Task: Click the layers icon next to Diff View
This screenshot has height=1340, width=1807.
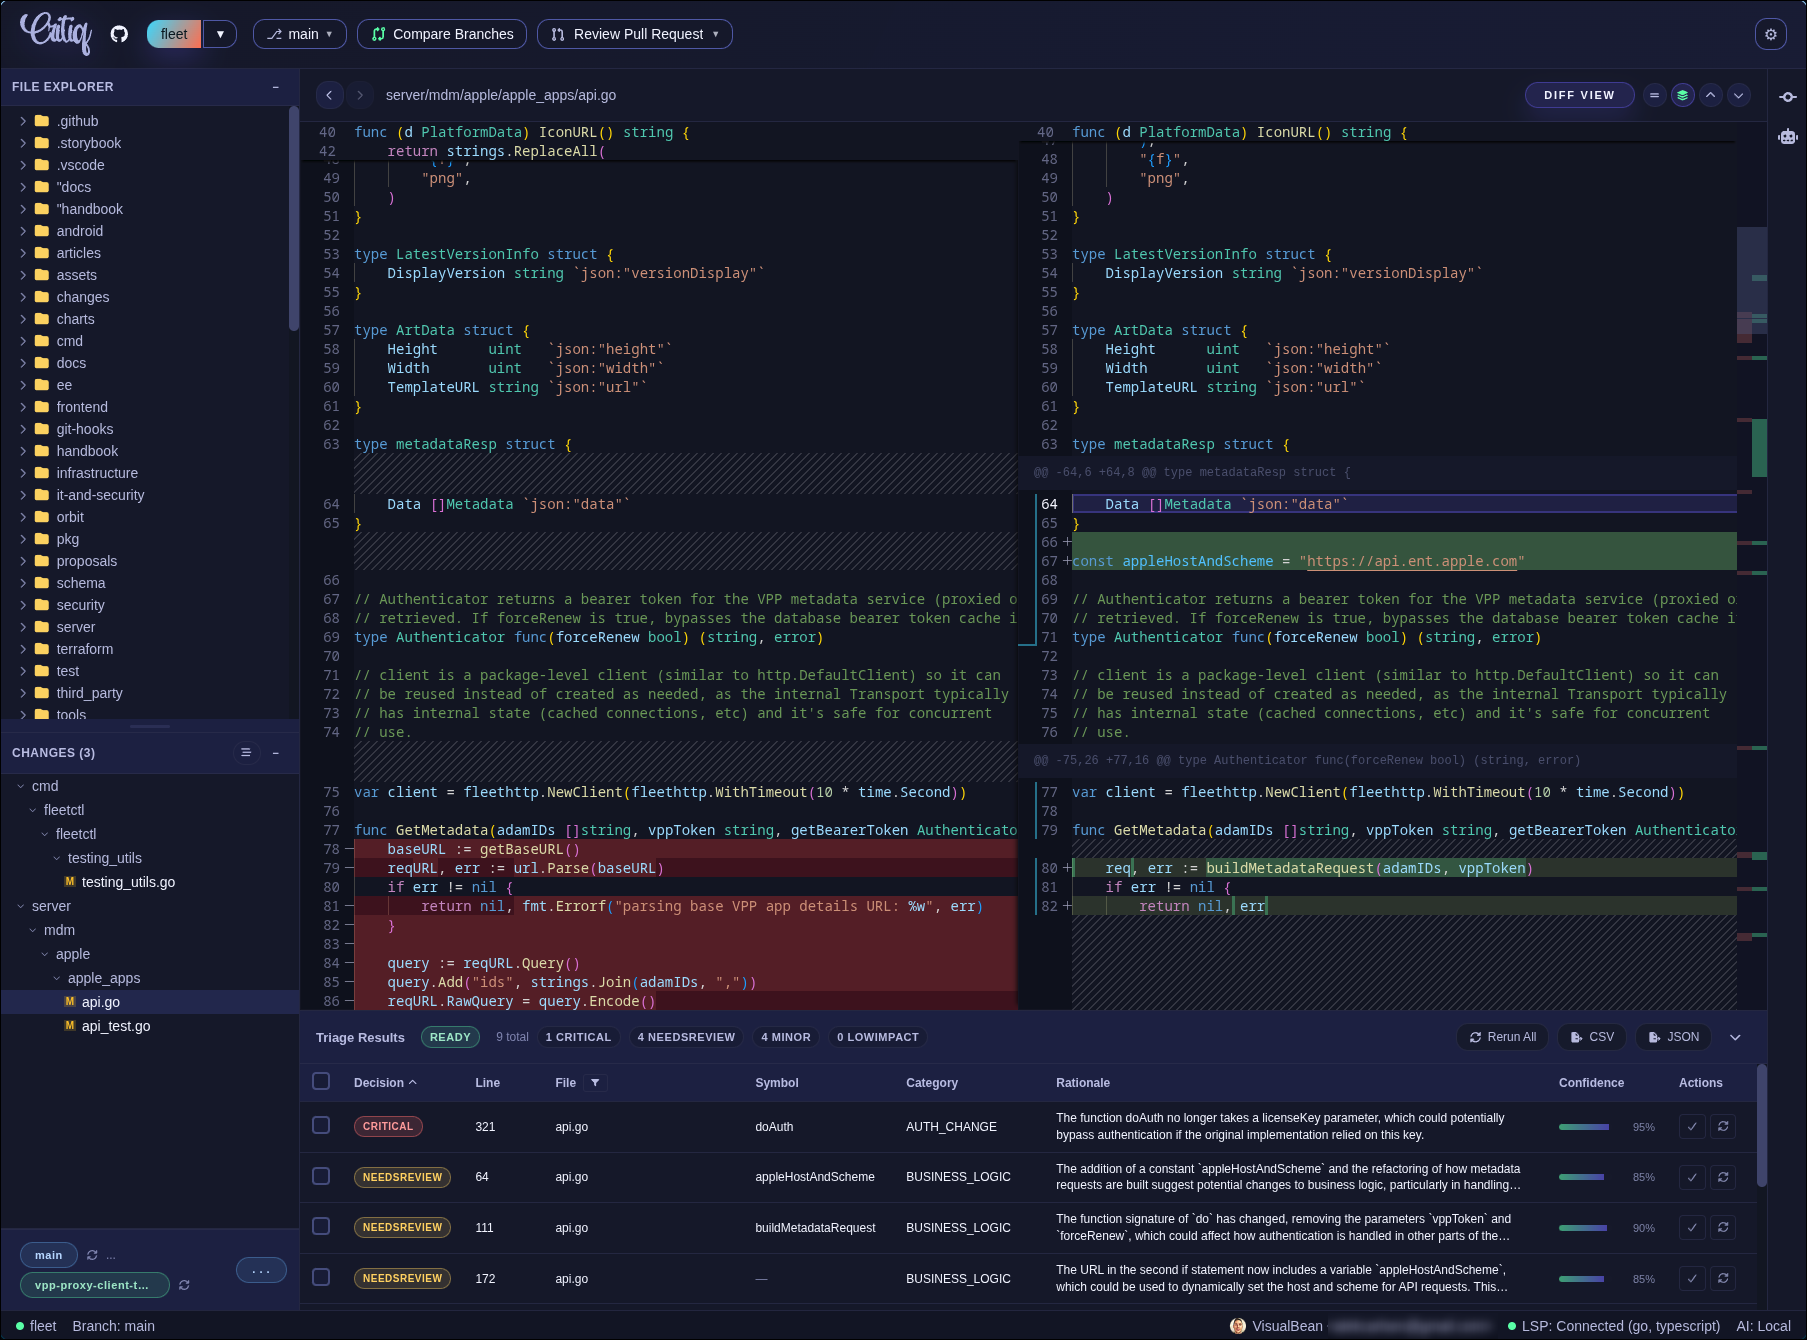Action: click(1683, 95)
